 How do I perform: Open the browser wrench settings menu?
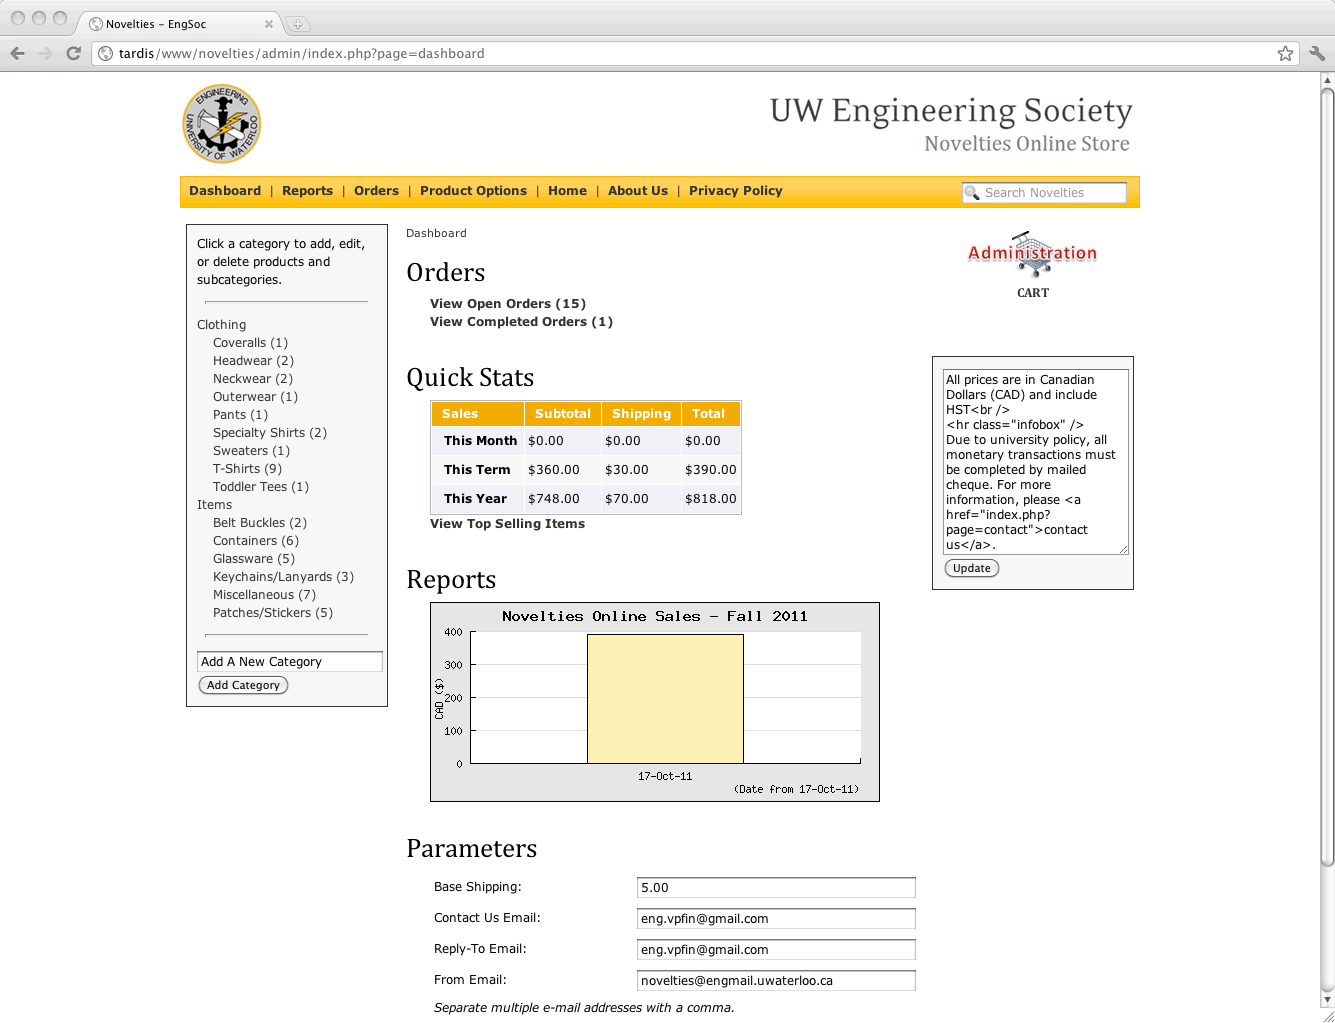1317,53
